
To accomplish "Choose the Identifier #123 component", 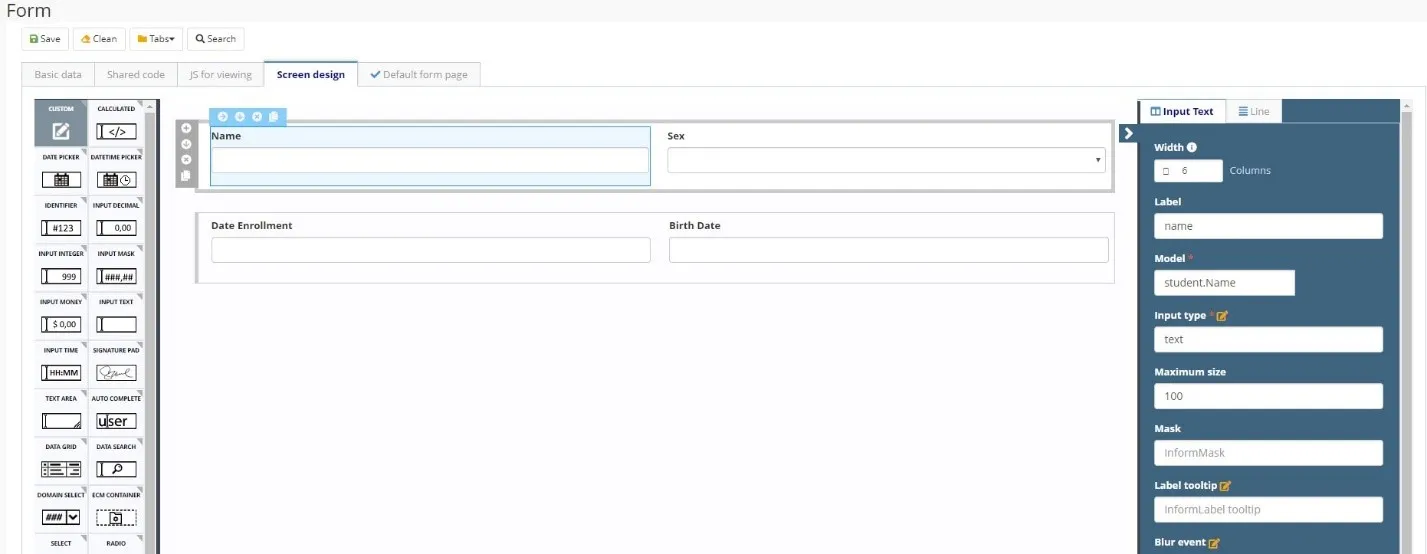I will (61, 220).
